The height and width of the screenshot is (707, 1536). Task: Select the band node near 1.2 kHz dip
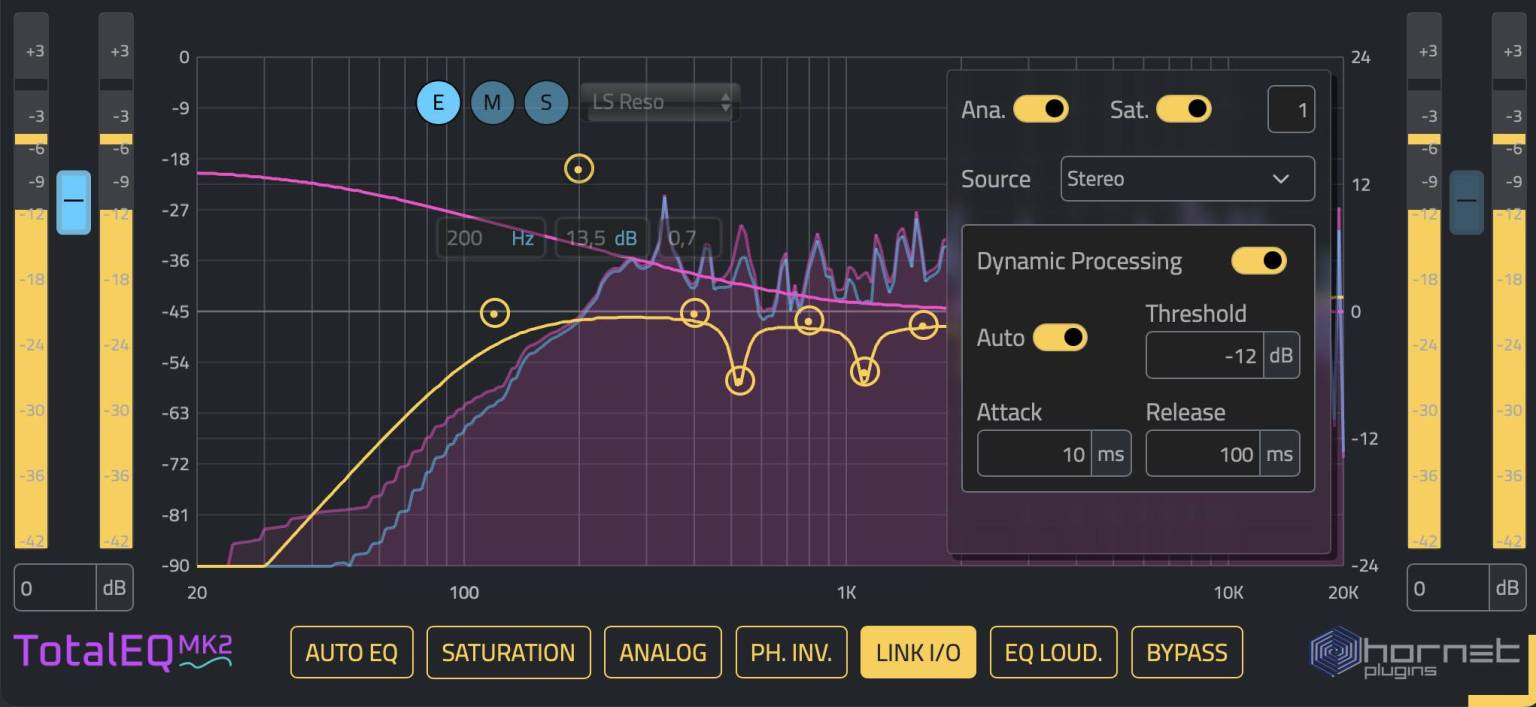862,372
